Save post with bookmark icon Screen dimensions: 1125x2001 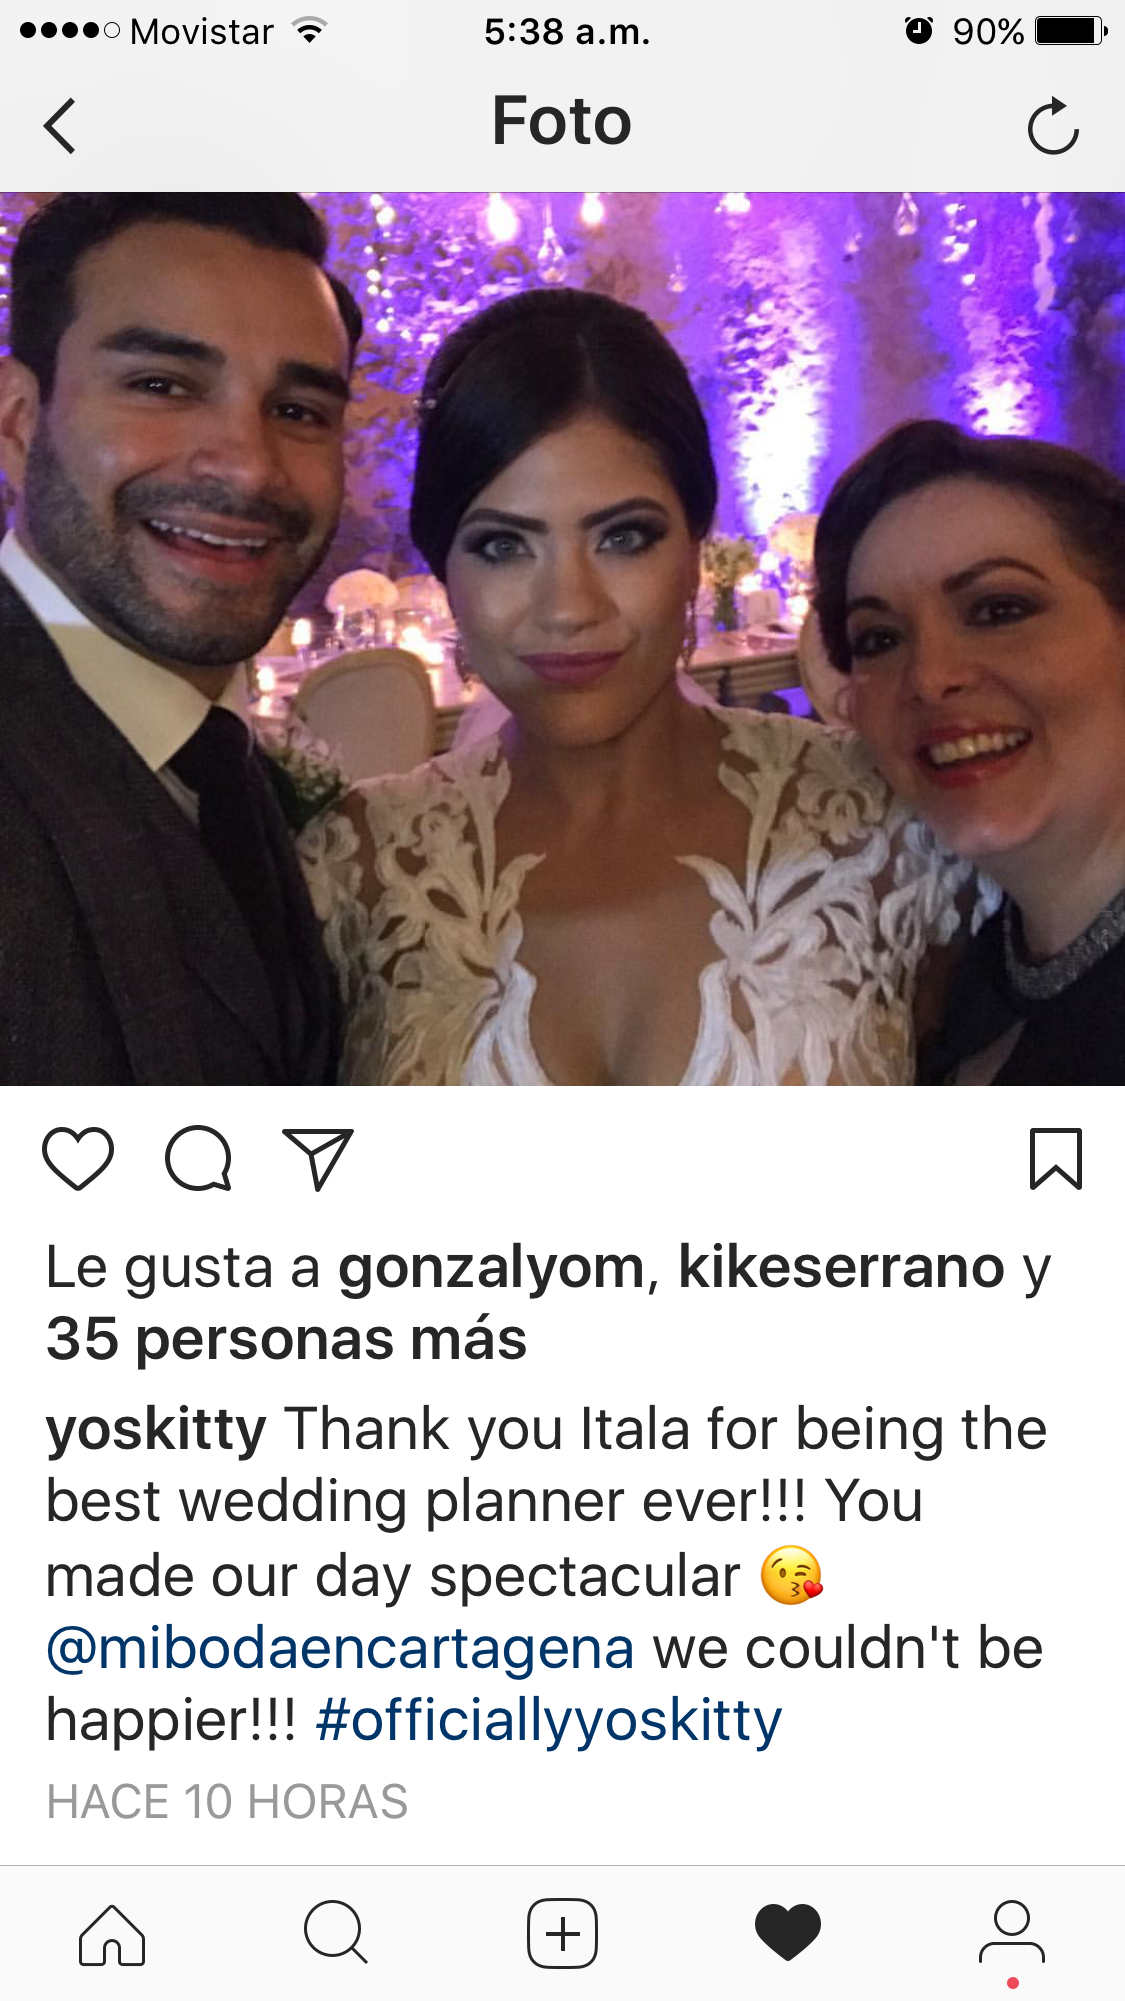point(1056,1158)
